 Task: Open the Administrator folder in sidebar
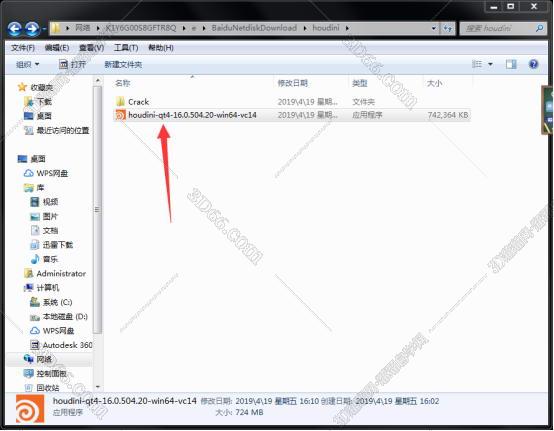pos(61,273)
